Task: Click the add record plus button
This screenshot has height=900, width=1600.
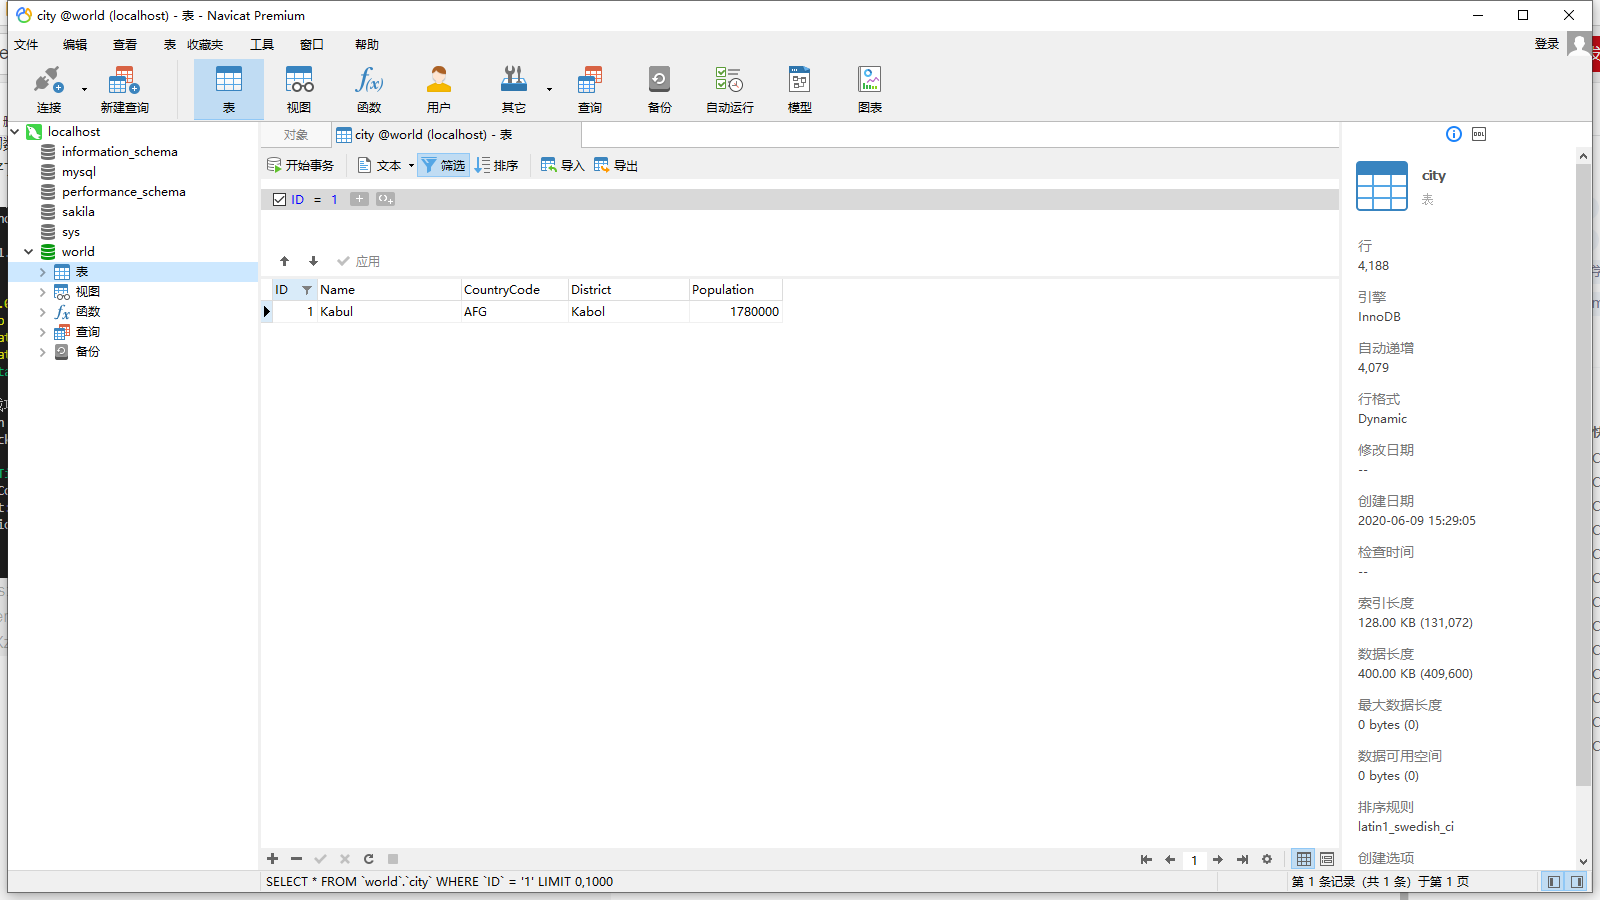Action: (x=272, y=859)
